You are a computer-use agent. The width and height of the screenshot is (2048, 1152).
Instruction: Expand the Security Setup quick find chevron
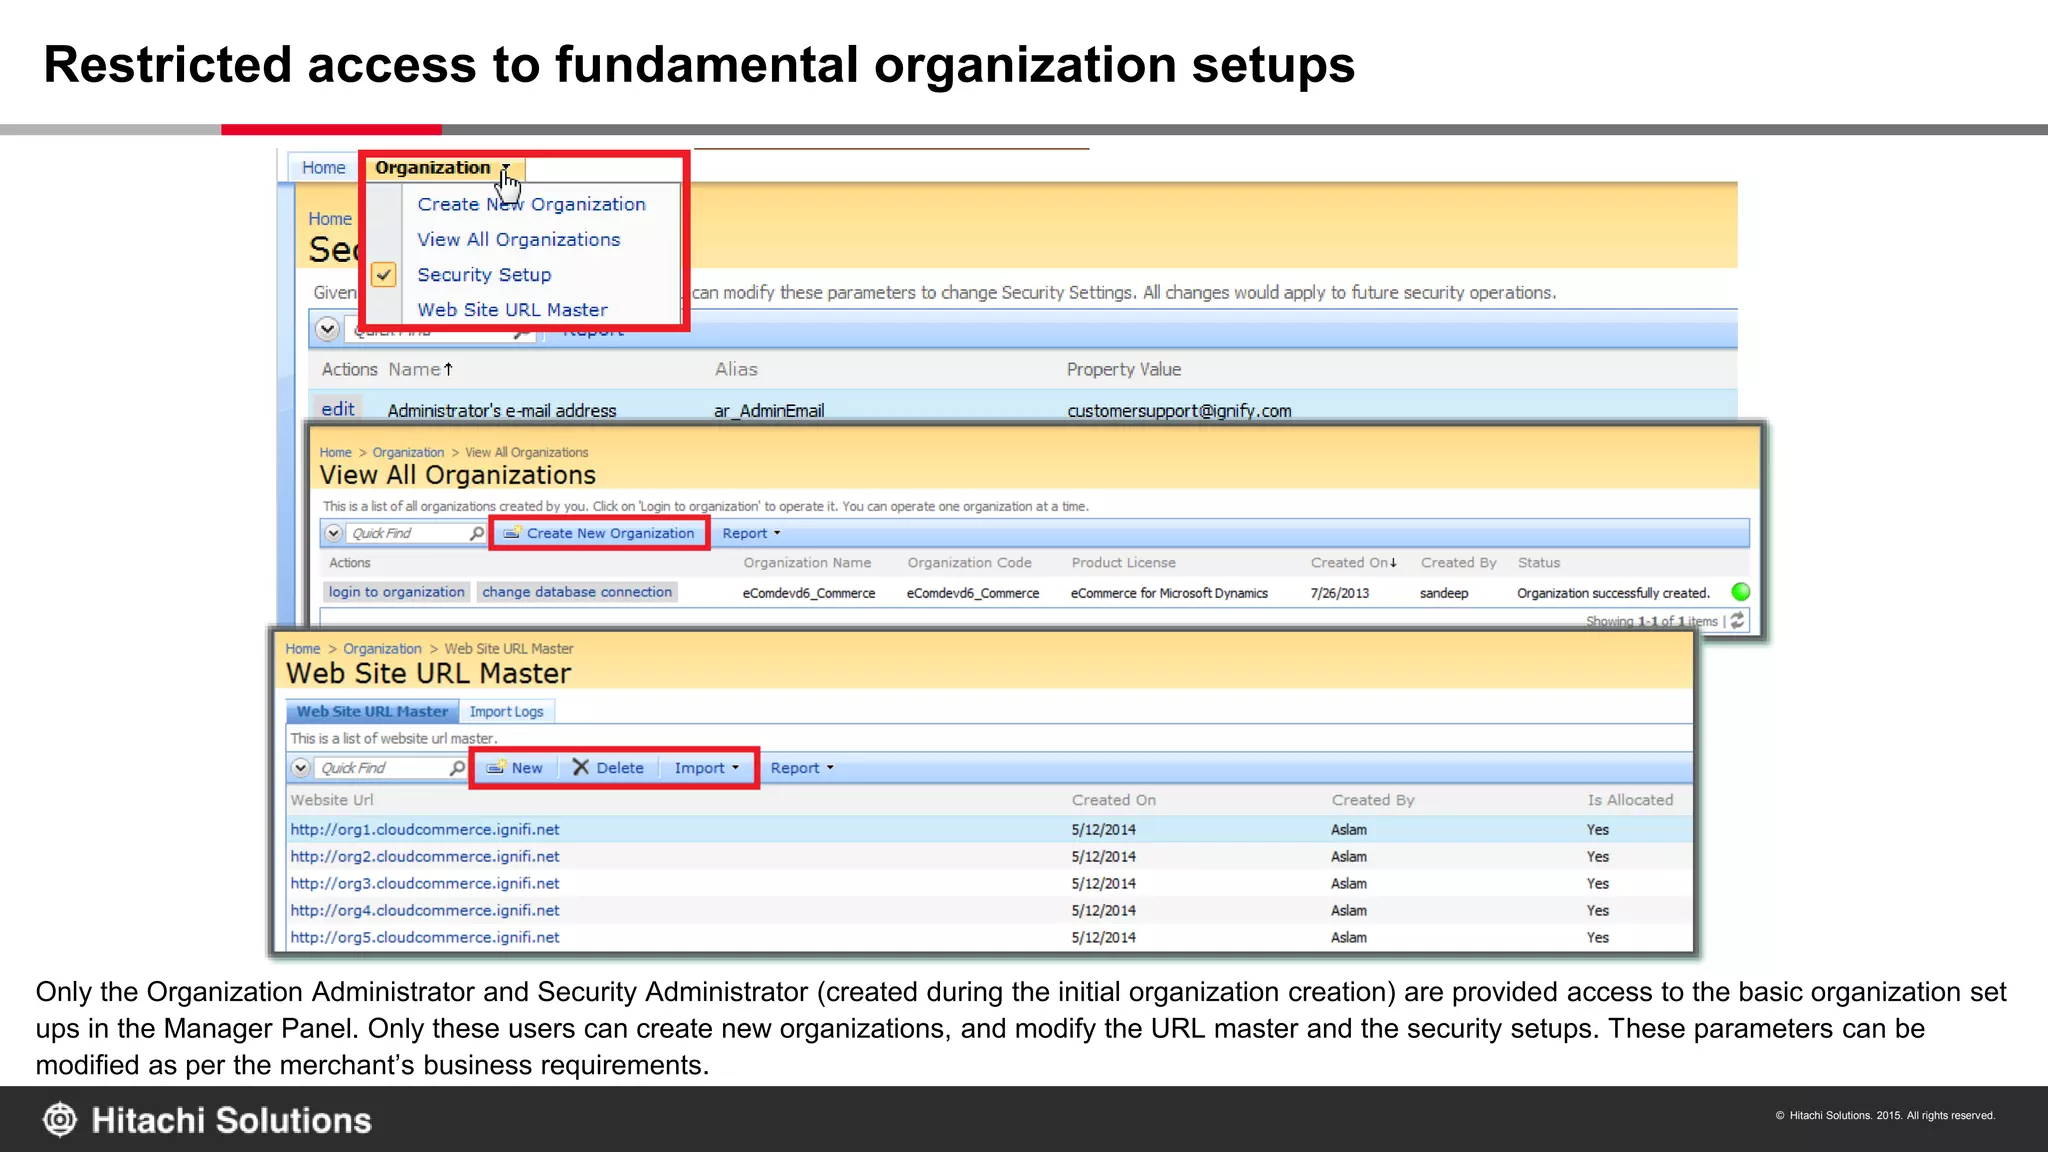(x=327, y=328)
